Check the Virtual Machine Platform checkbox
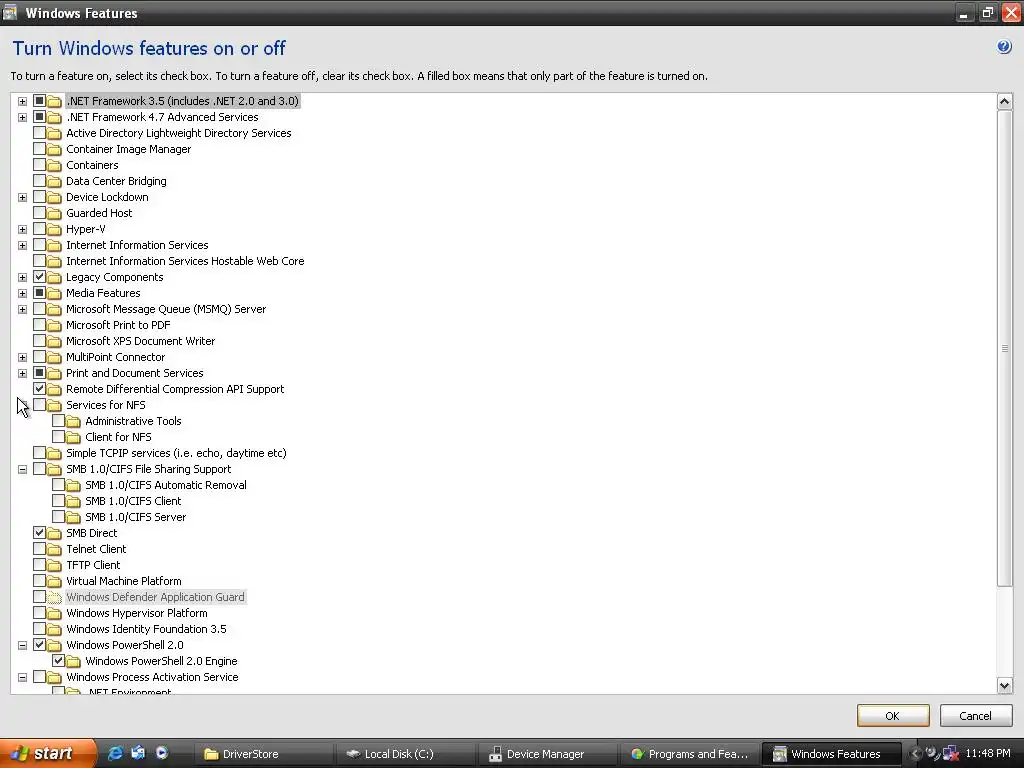This screenshot has height=768, width=1024. [39, 581]
